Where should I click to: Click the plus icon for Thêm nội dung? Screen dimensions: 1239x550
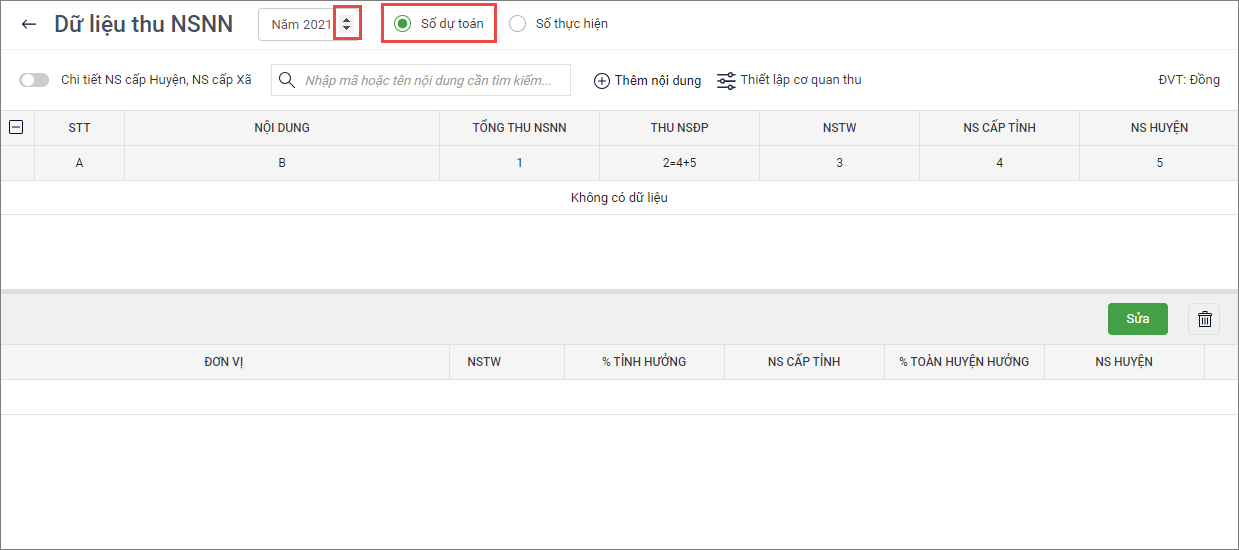[602, 81]
